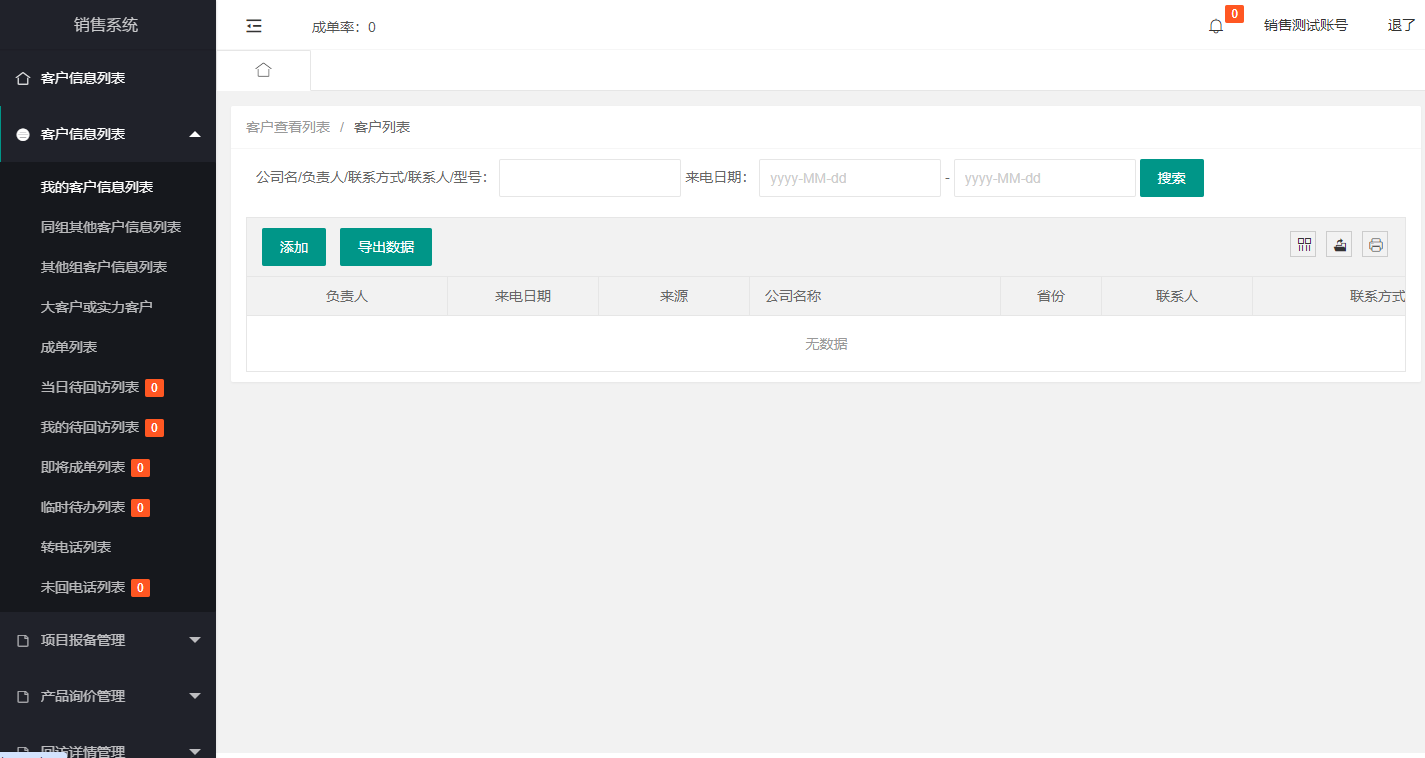
Task: Open the 销售测试账号 user menu
Action: point(1306,26)
